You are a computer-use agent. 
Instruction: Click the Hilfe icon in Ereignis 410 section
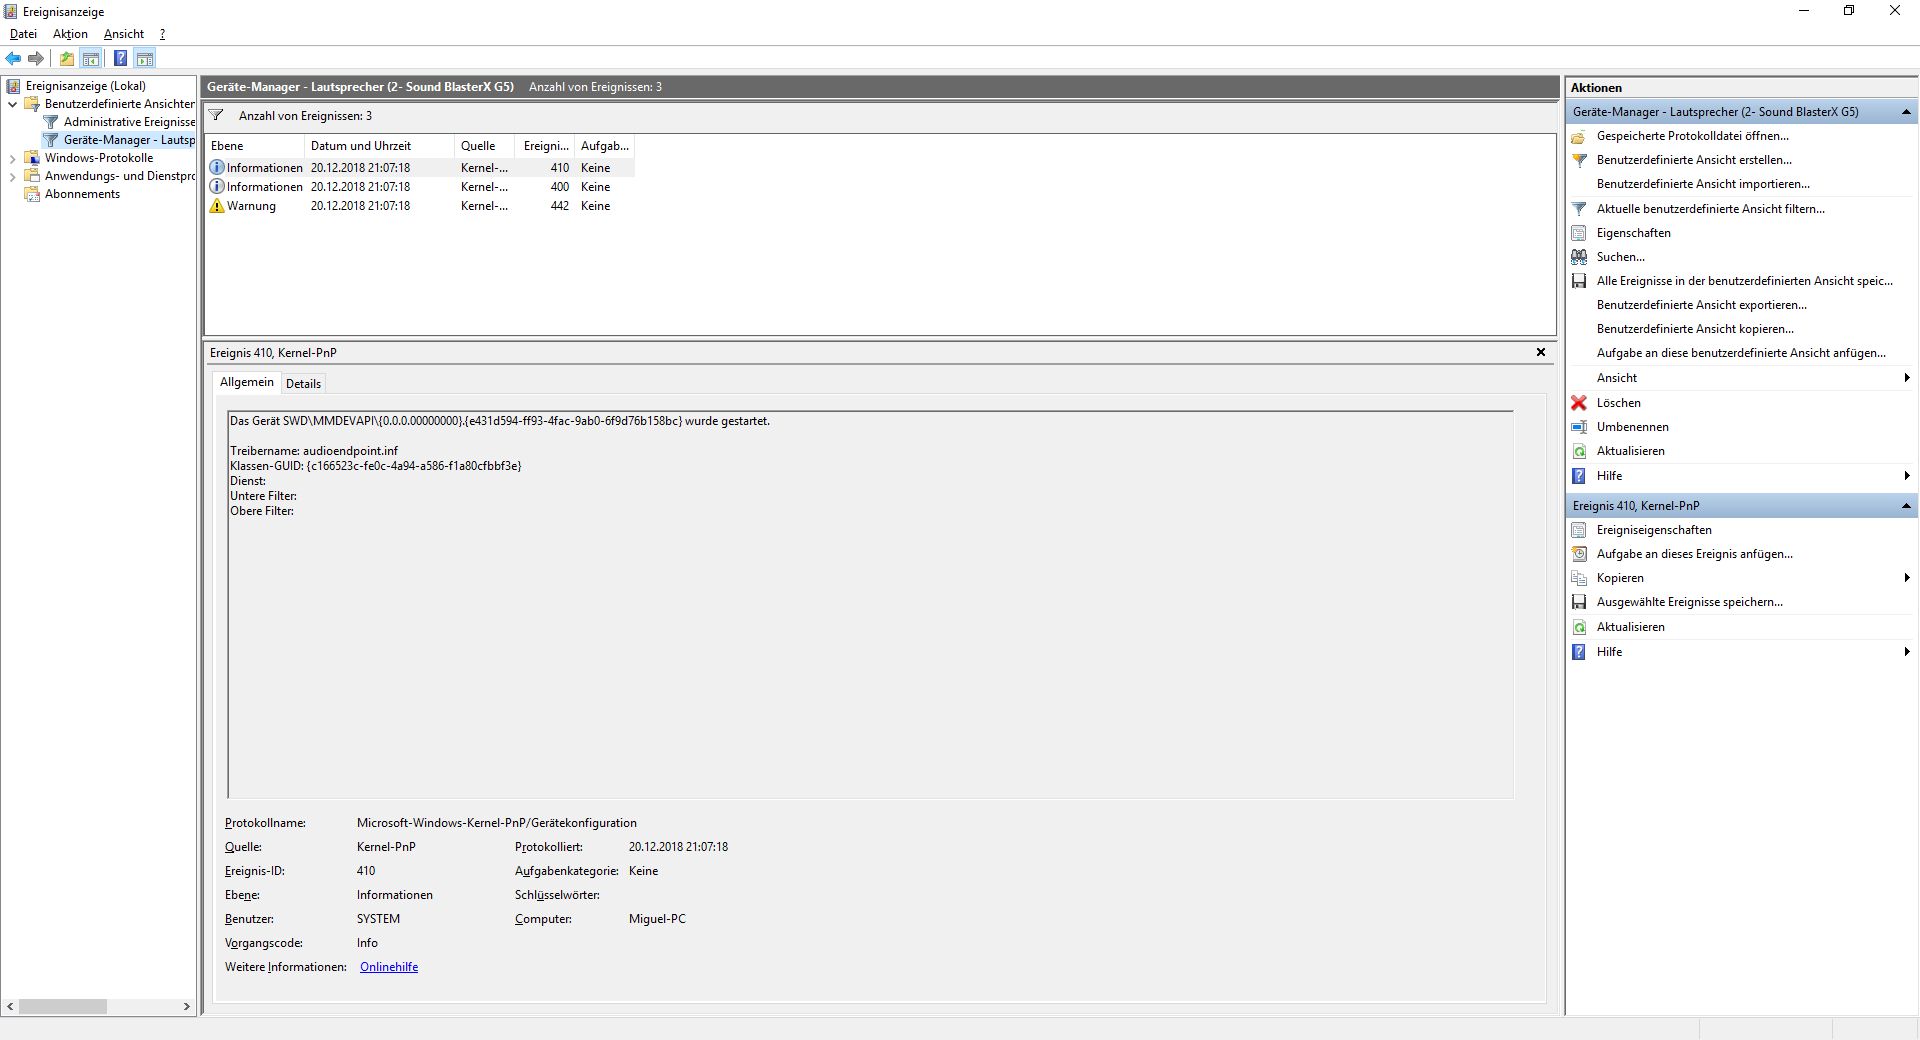(1579, 652)
